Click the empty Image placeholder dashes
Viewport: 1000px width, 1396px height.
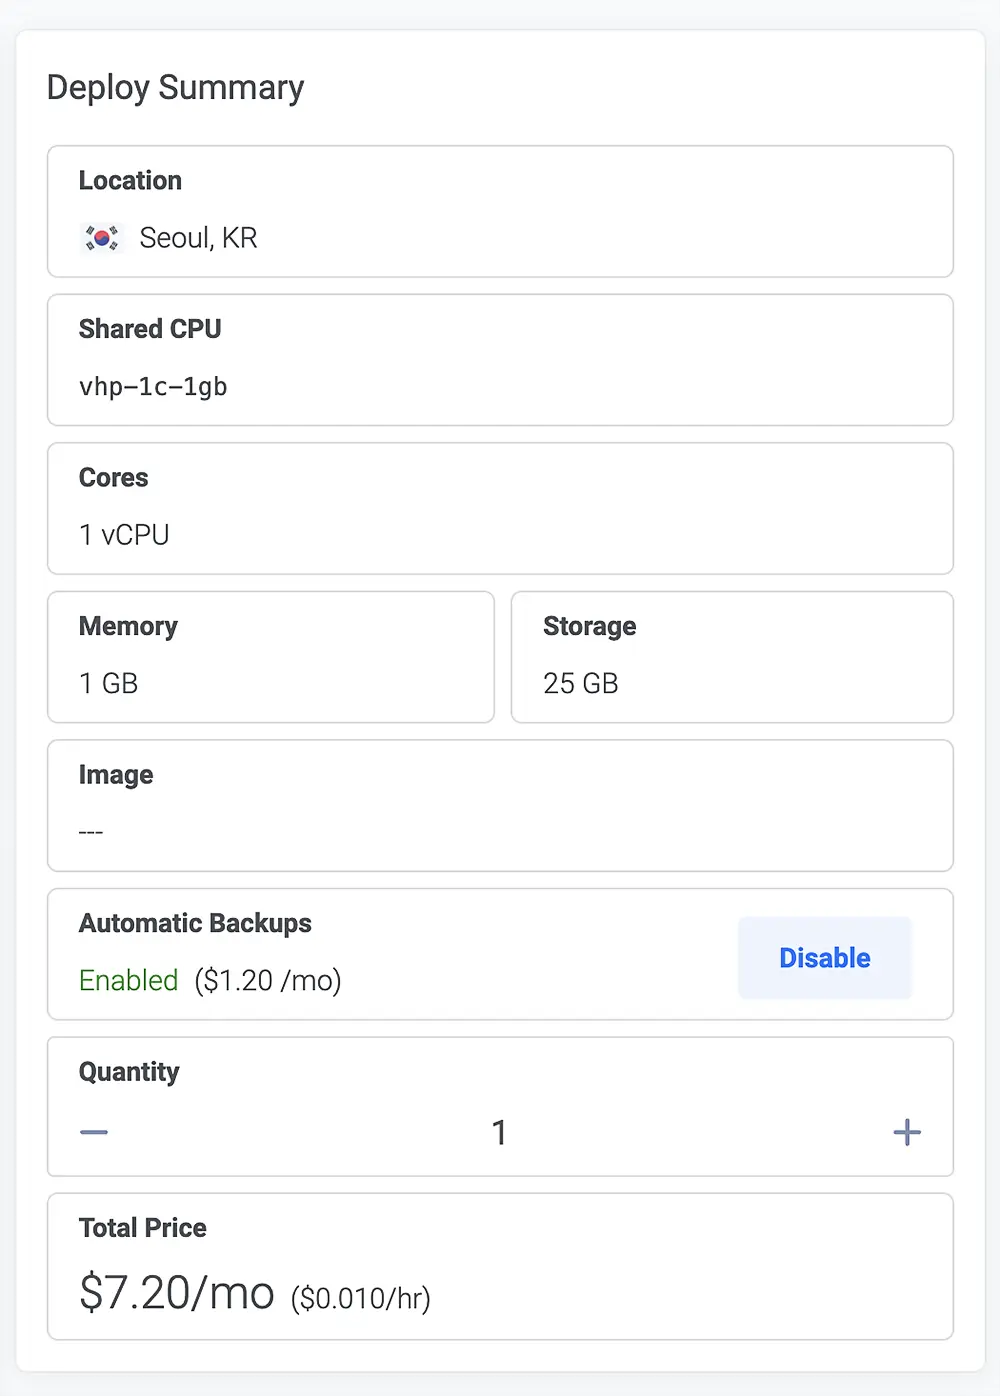click(91, 832)
